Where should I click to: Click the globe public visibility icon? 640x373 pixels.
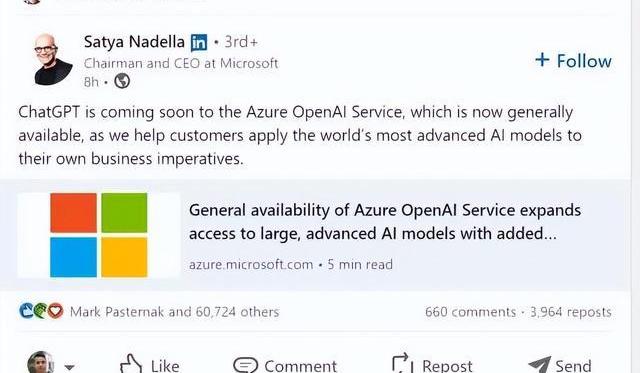click(122, 81)
